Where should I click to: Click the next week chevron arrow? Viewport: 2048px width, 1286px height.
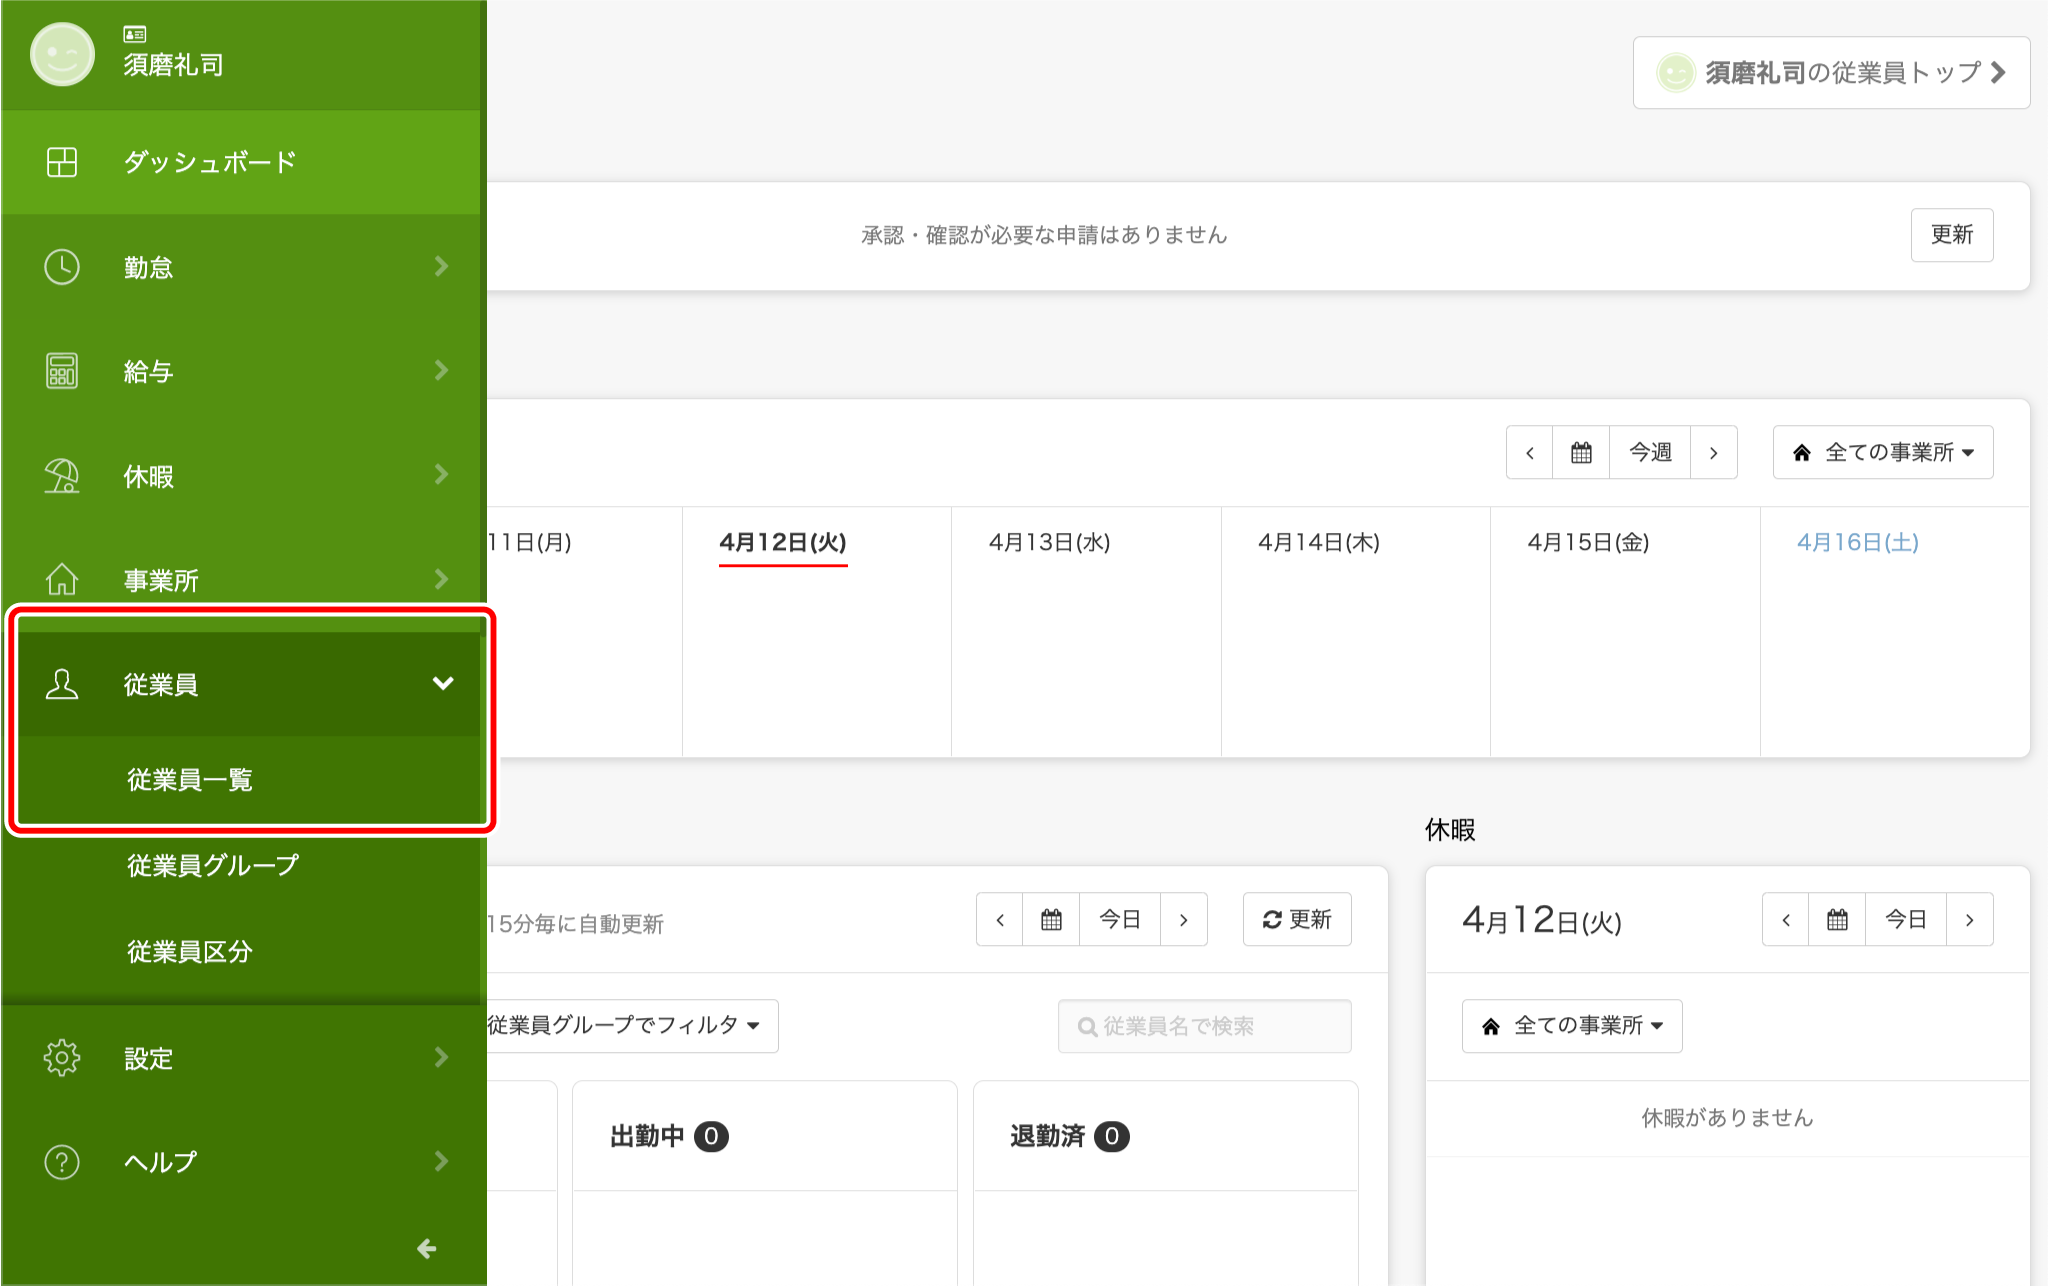click(x=1714, y=452)
